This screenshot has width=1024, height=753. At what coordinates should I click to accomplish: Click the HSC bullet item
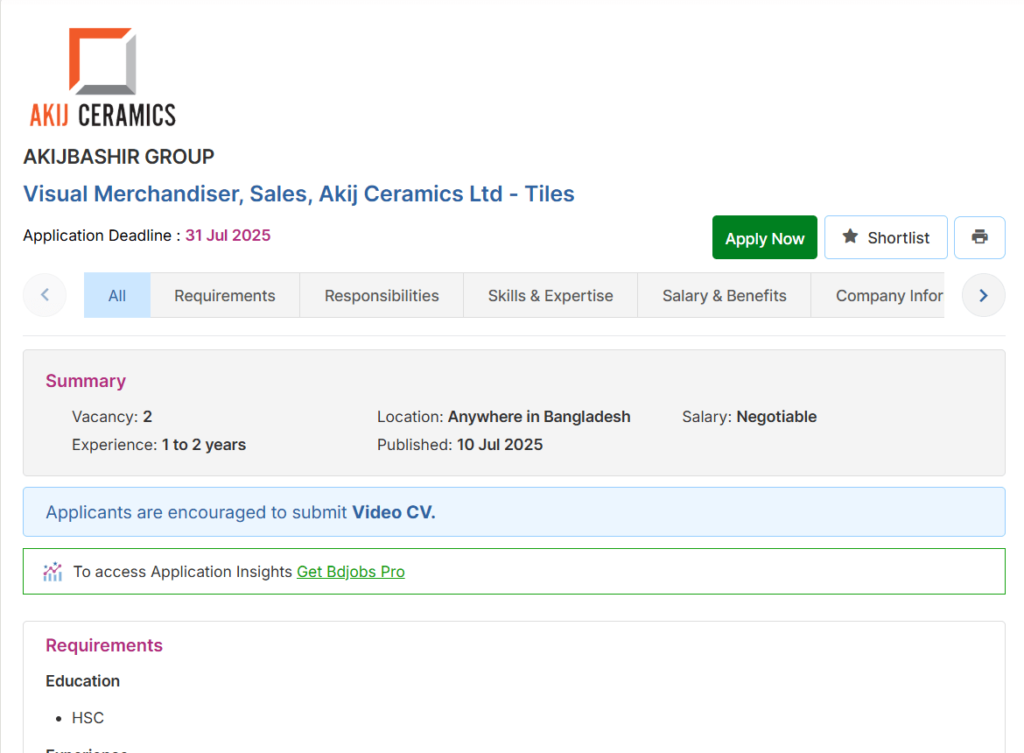[88, 718]
